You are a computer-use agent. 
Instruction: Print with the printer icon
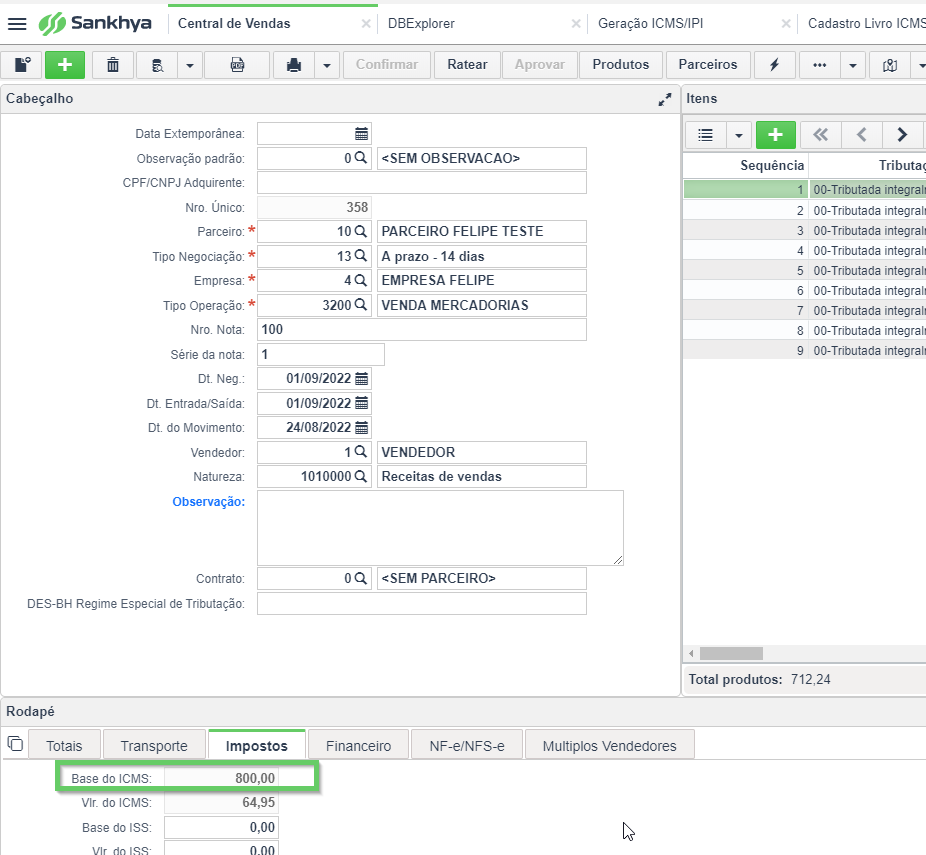point(294,65)
